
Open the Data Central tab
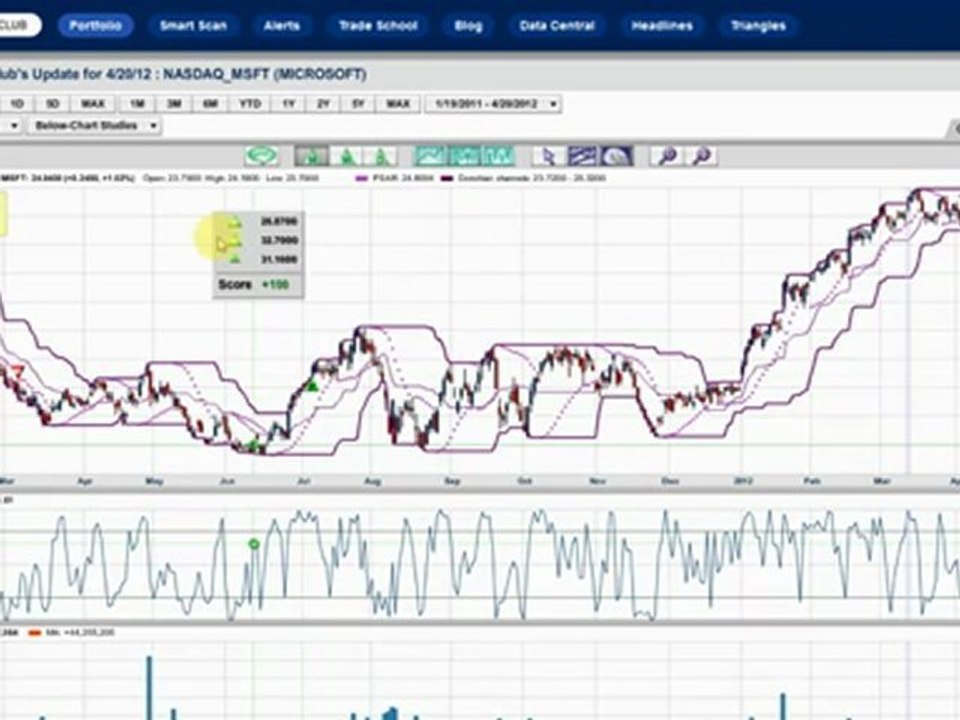pos(557,26)
